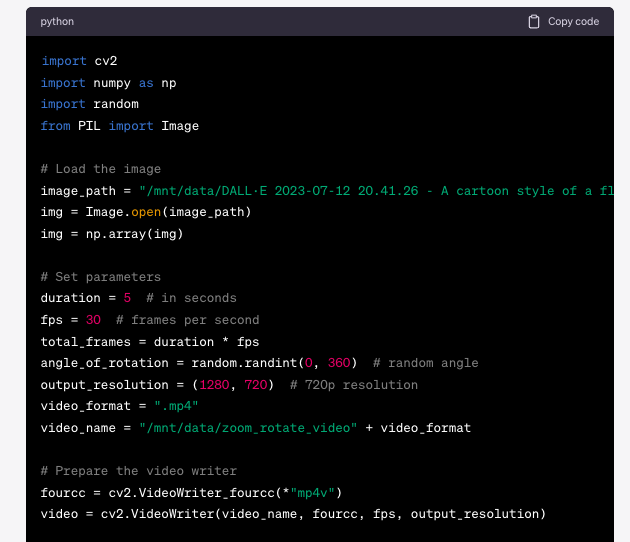Click the line 'import numpy as np'

point(108,83)
